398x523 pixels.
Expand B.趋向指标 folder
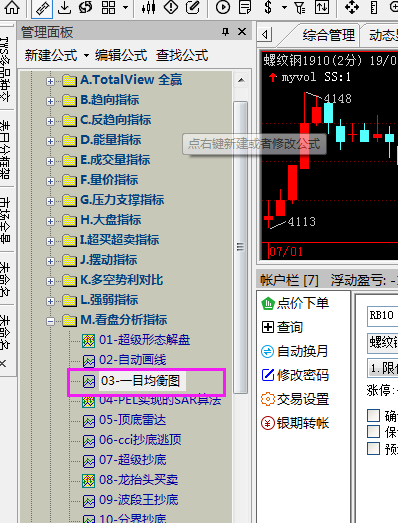click(50, 101)
